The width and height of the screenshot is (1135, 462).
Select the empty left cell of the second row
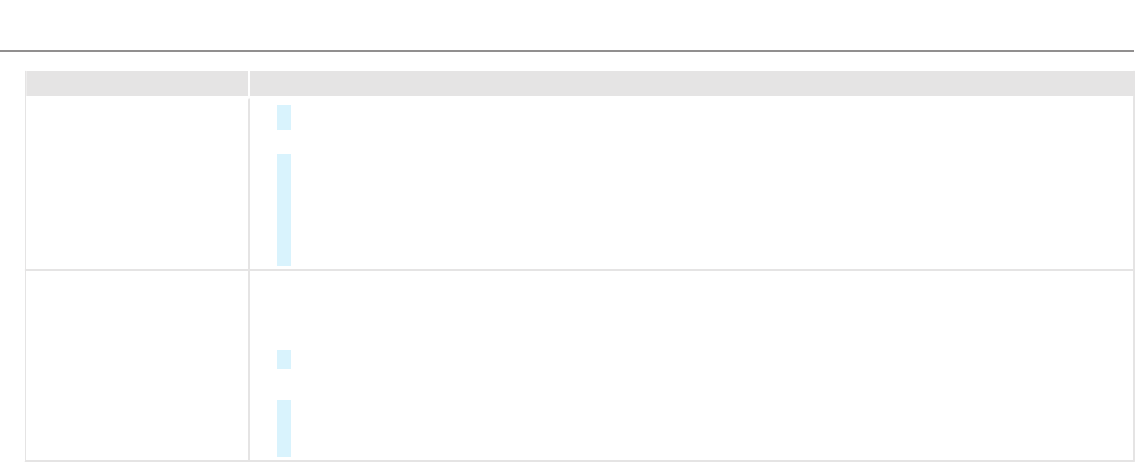point(136,365)
